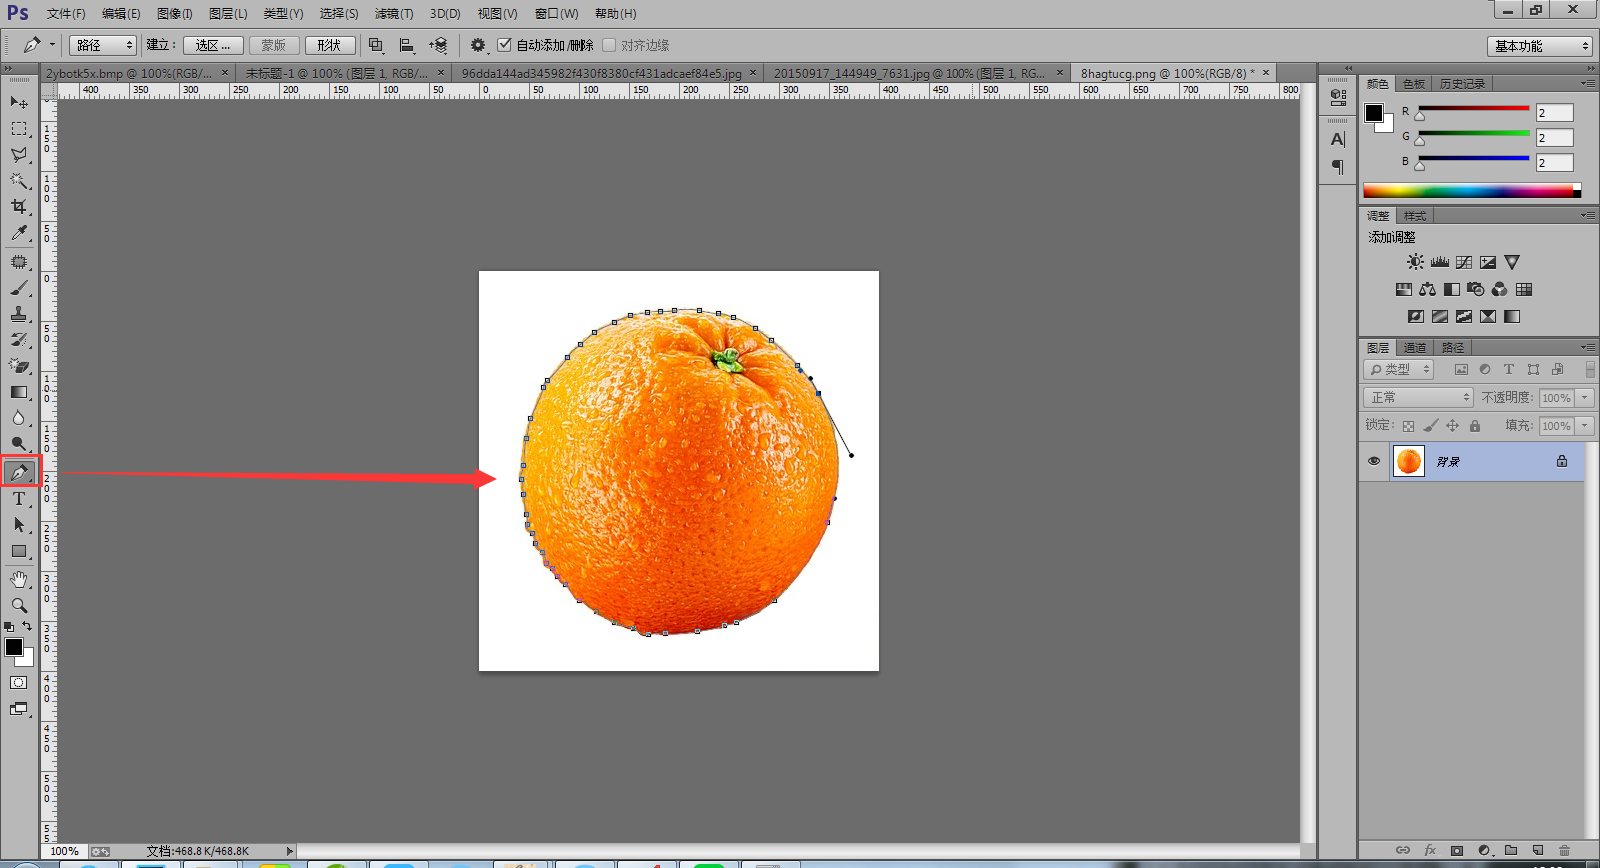Image resolution: width=1600 pixels, height=868 pixels.
Task: Create a new layer
Action: (1538, 850)
